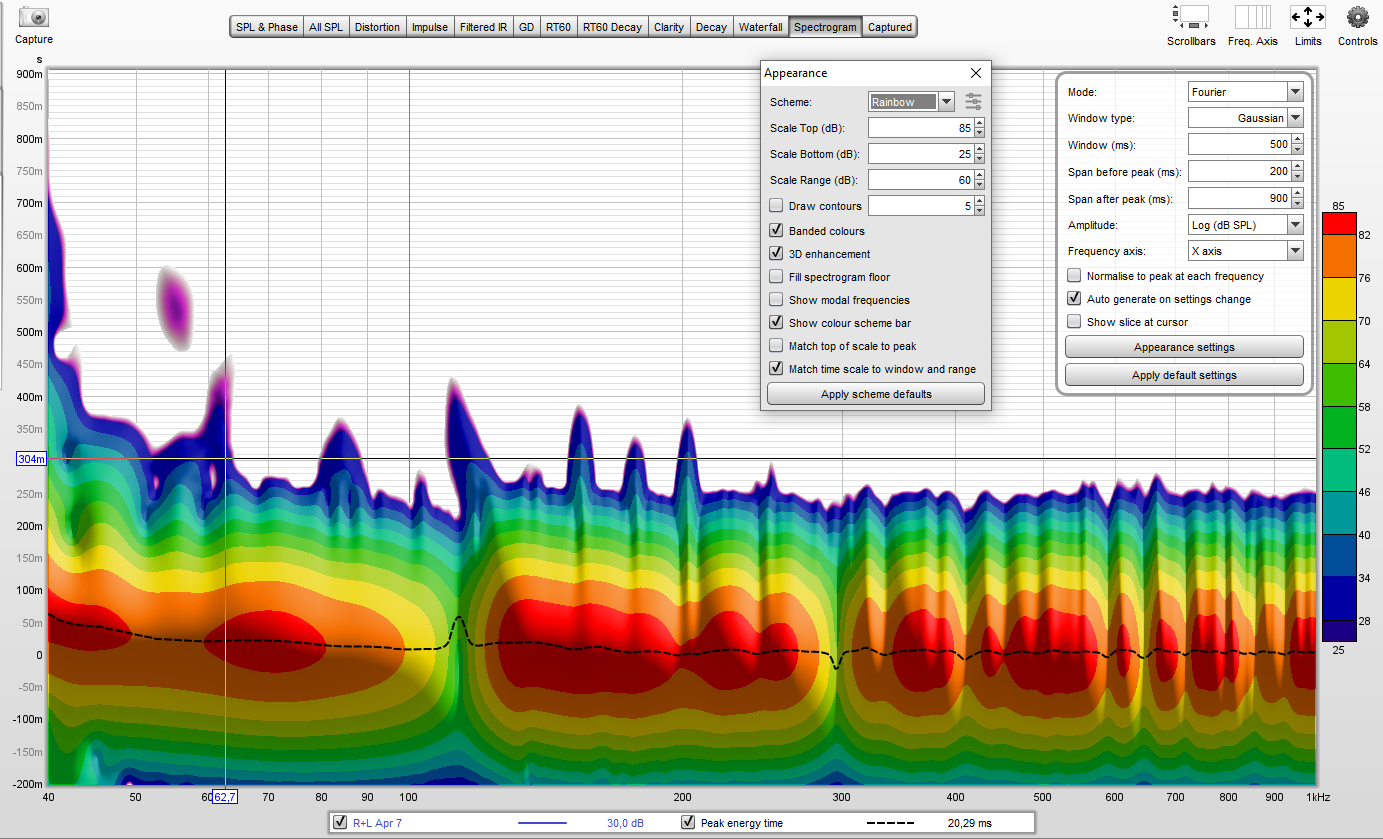Enable the Draw contours checkbox

coord(776,206)
